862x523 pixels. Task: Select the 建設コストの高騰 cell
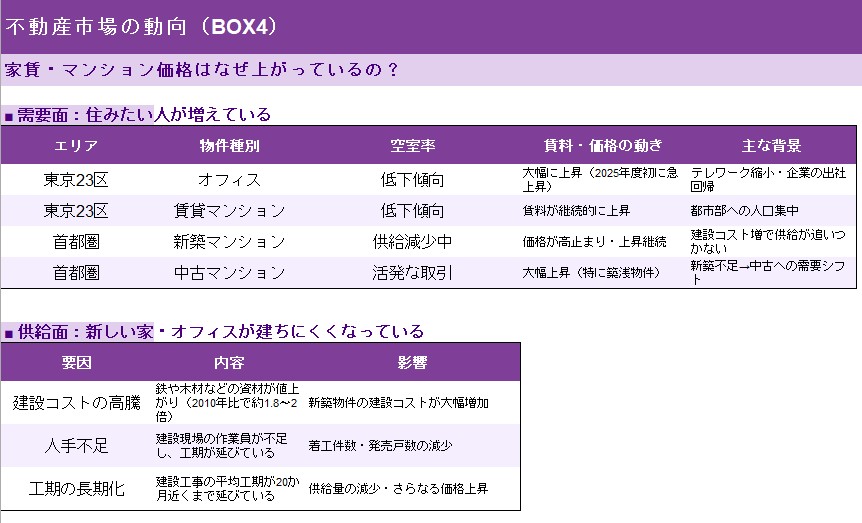[x=76, y=403]
